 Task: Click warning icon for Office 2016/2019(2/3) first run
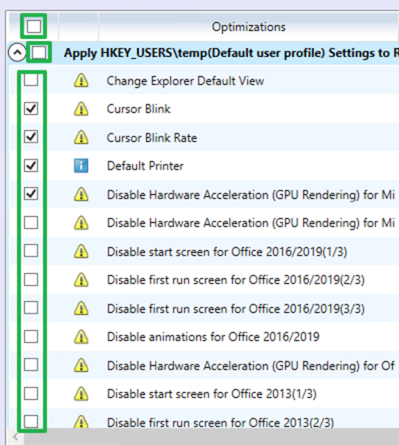tap(81, 280)
